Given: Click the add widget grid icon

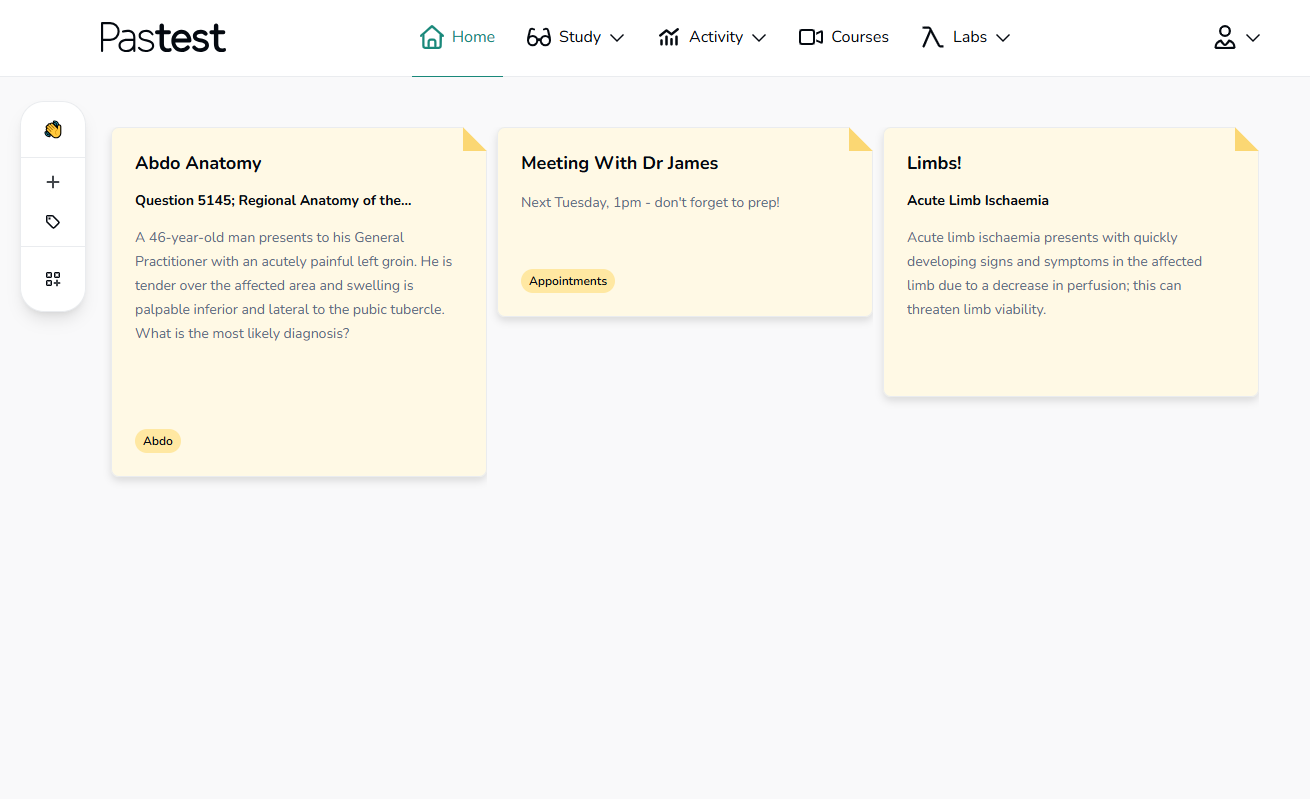Looking at the screenshot, I should (53, 279).
